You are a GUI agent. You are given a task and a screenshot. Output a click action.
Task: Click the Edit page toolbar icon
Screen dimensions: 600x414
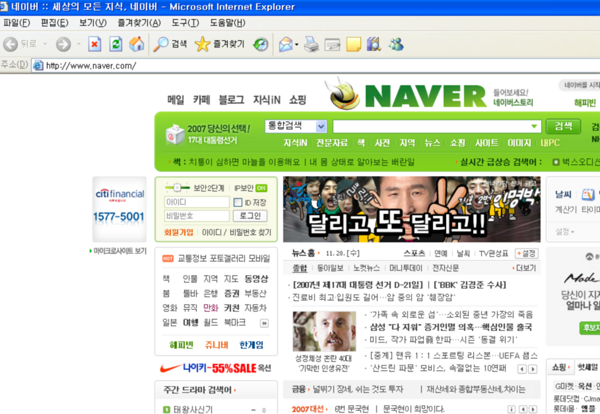pos(332,45)
